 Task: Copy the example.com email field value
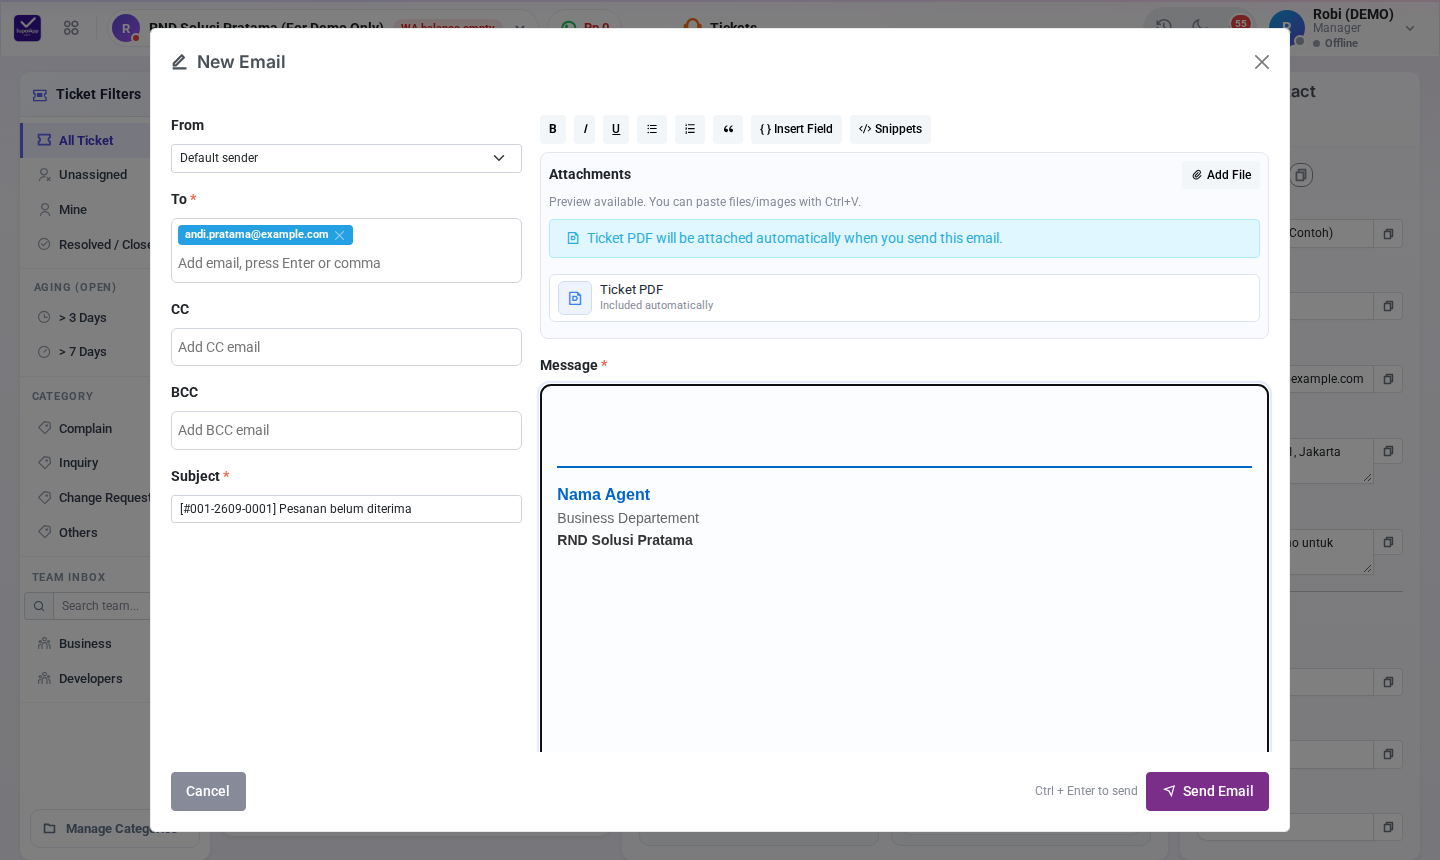1388,379
